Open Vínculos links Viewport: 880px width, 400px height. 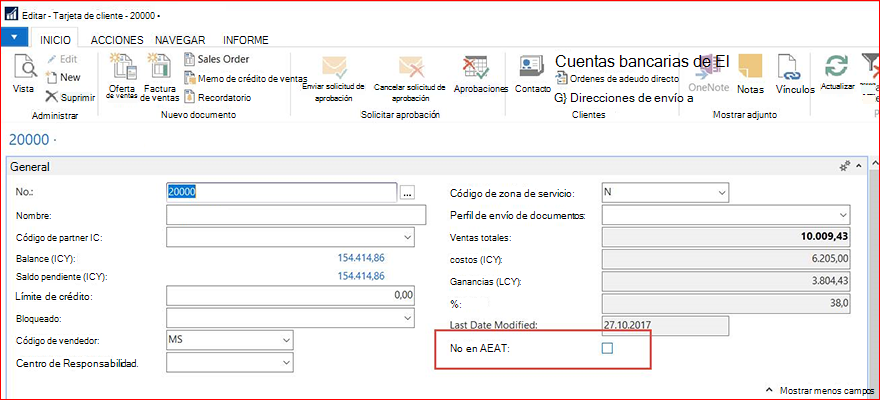click(x=795, y=75)
